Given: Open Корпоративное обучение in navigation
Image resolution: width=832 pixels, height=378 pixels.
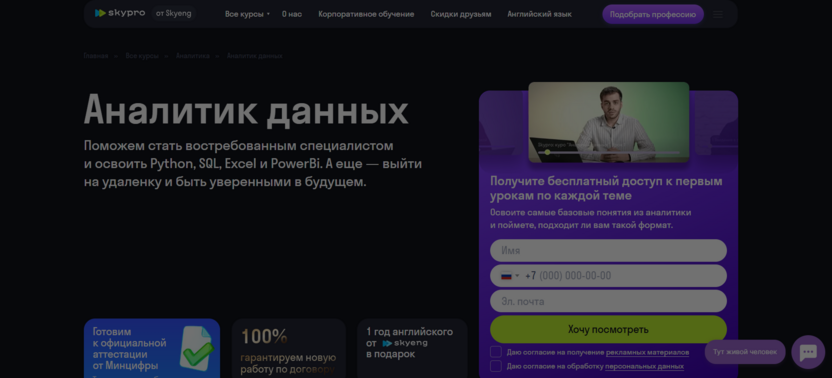Looking at the screenshot, I should pyautogui.click(x=366, y=14).
